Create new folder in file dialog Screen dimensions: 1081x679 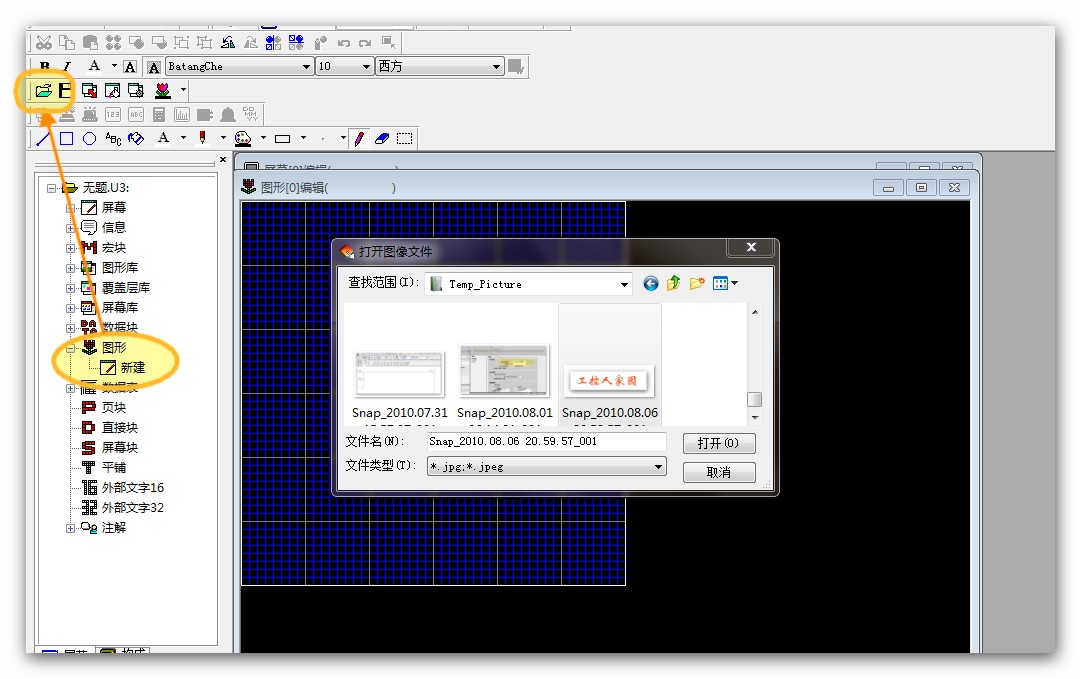(697, 284)
